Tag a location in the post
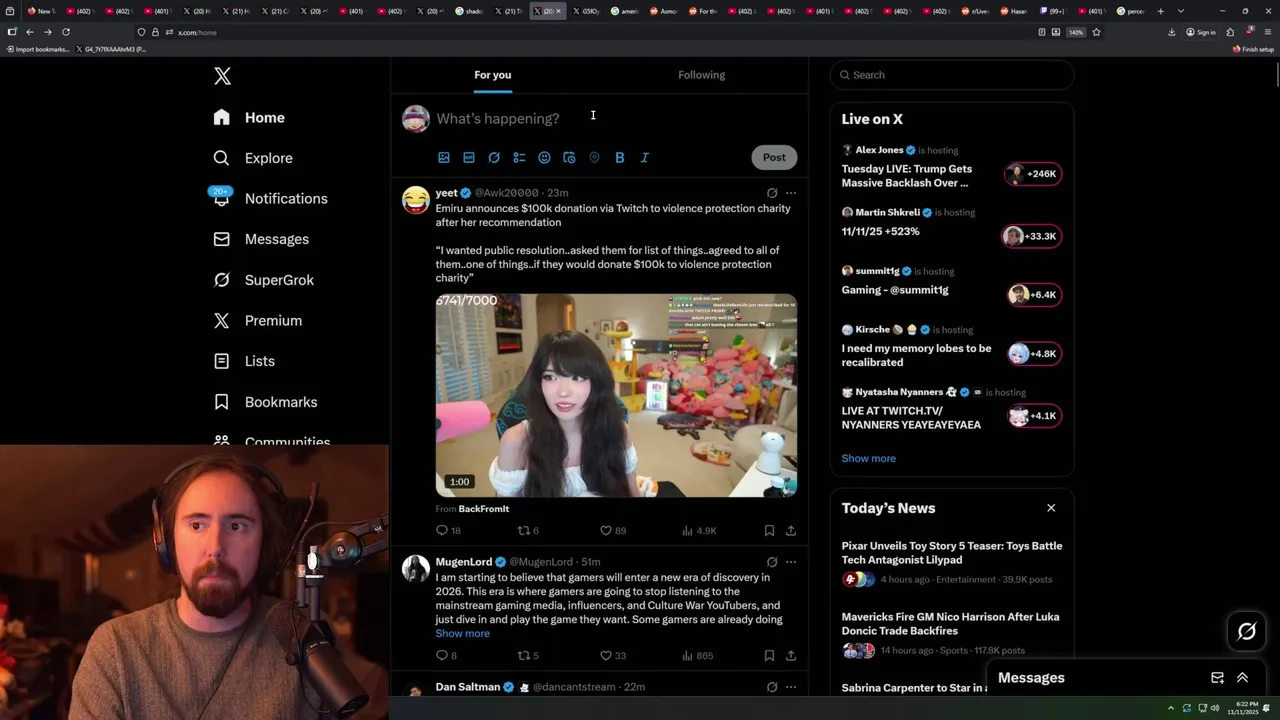 (594, 157)
